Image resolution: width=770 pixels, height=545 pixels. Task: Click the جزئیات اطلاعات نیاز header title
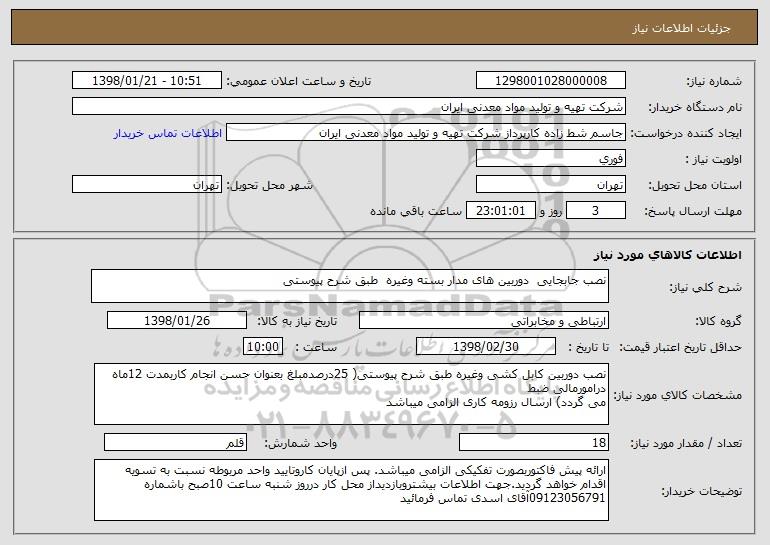681,28
